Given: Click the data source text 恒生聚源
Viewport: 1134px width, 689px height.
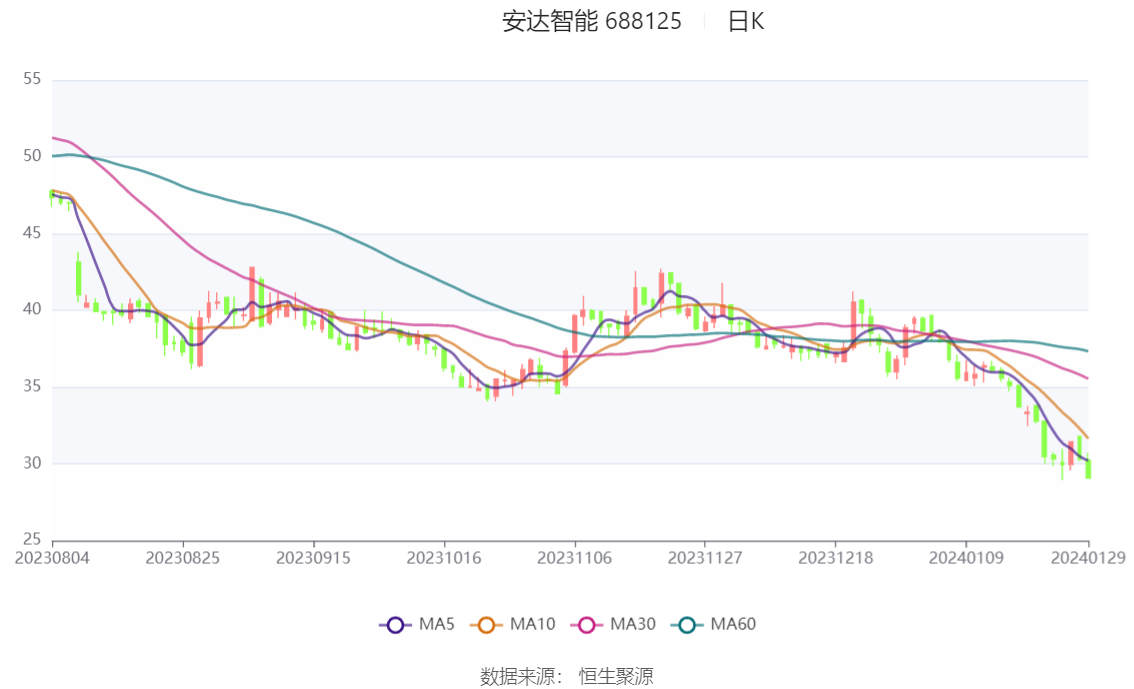Looking at the screenshot, I should click(616, 677).
